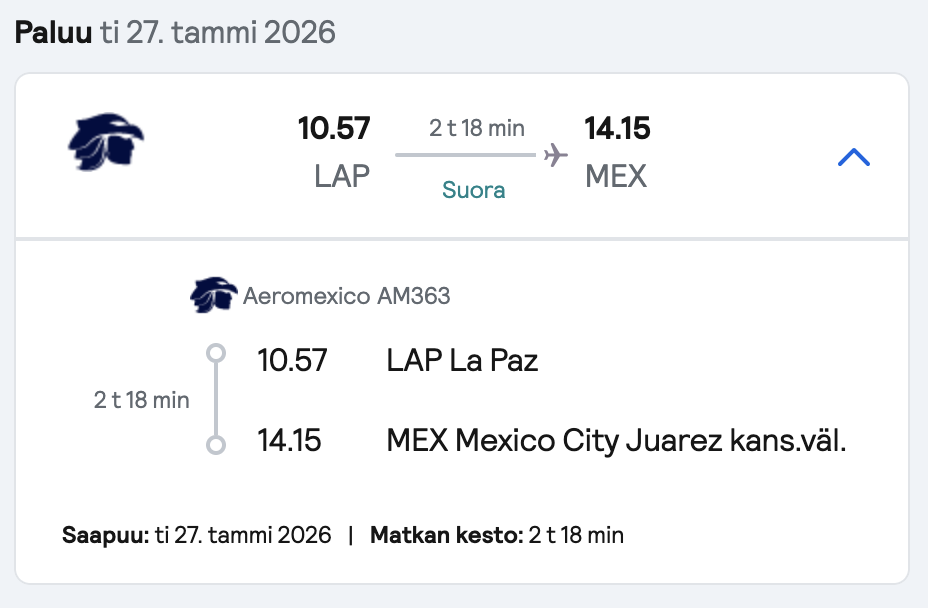Click the LAP airport code in header

[x=342, y=176]
